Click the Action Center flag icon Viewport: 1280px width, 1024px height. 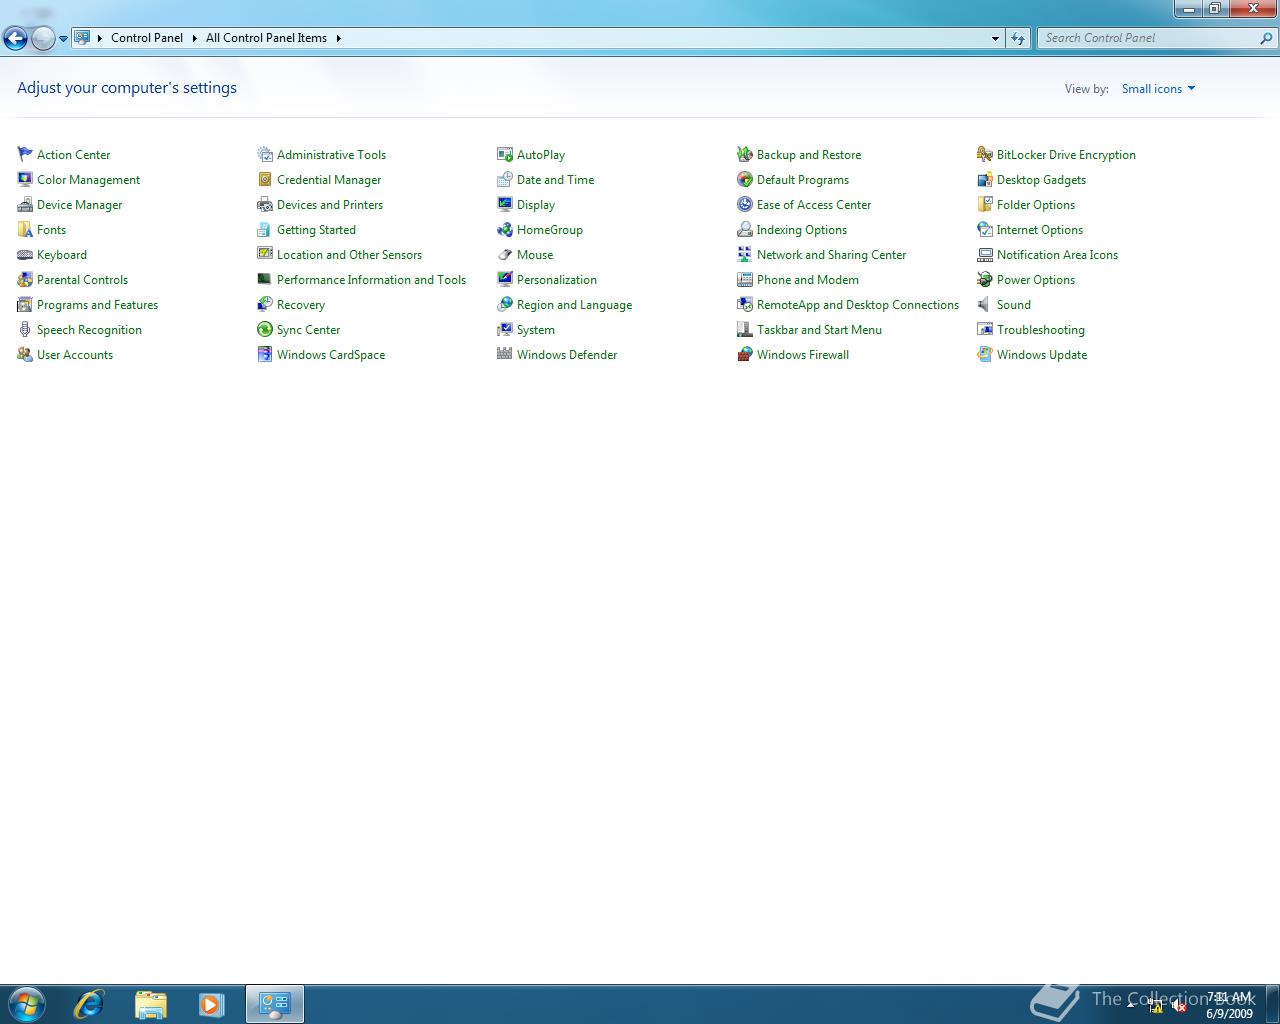tap(25, 154)
